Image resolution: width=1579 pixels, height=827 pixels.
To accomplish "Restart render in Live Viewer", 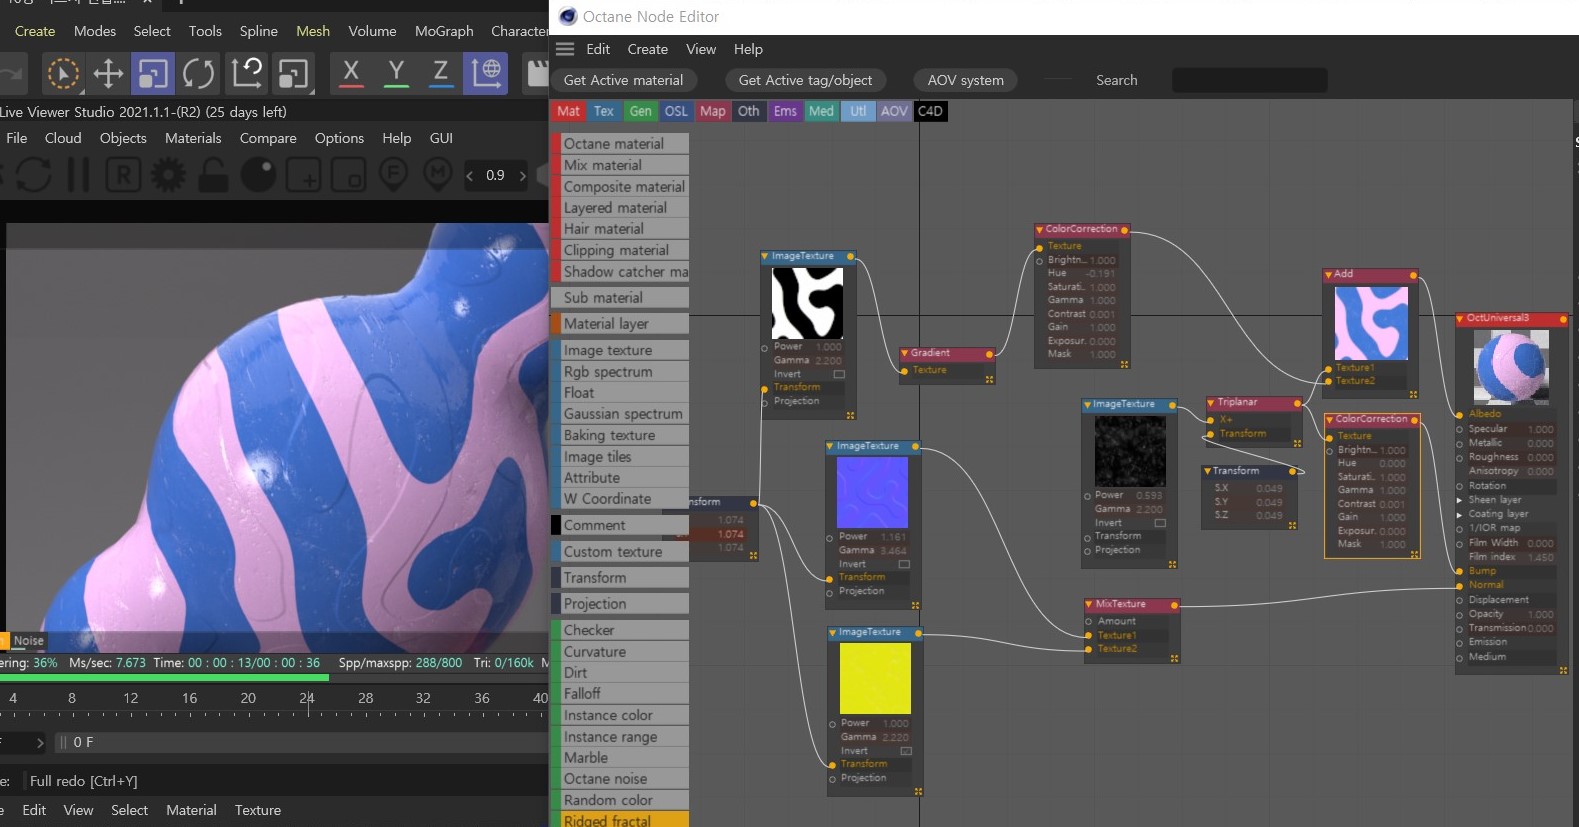I will pos(33,175).
